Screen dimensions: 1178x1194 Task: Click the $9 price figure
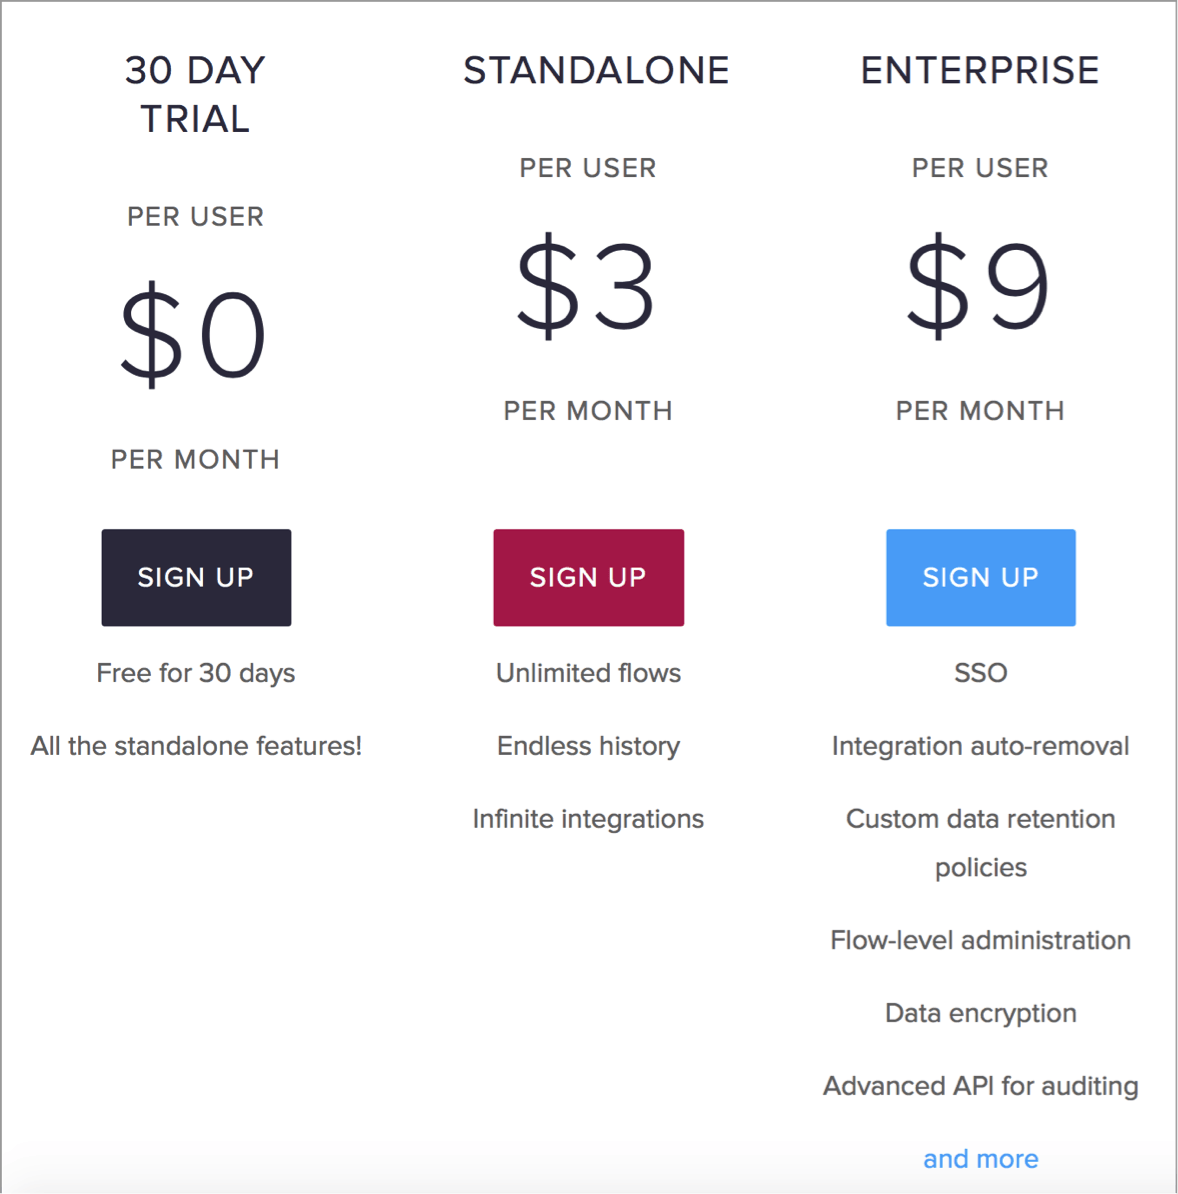click(978, 286)
